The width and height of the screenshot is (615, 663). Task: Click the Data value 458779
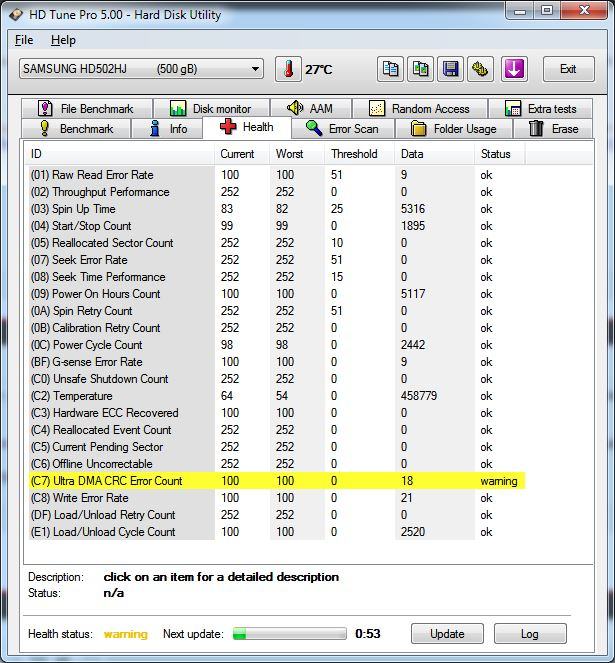point(419,396)
